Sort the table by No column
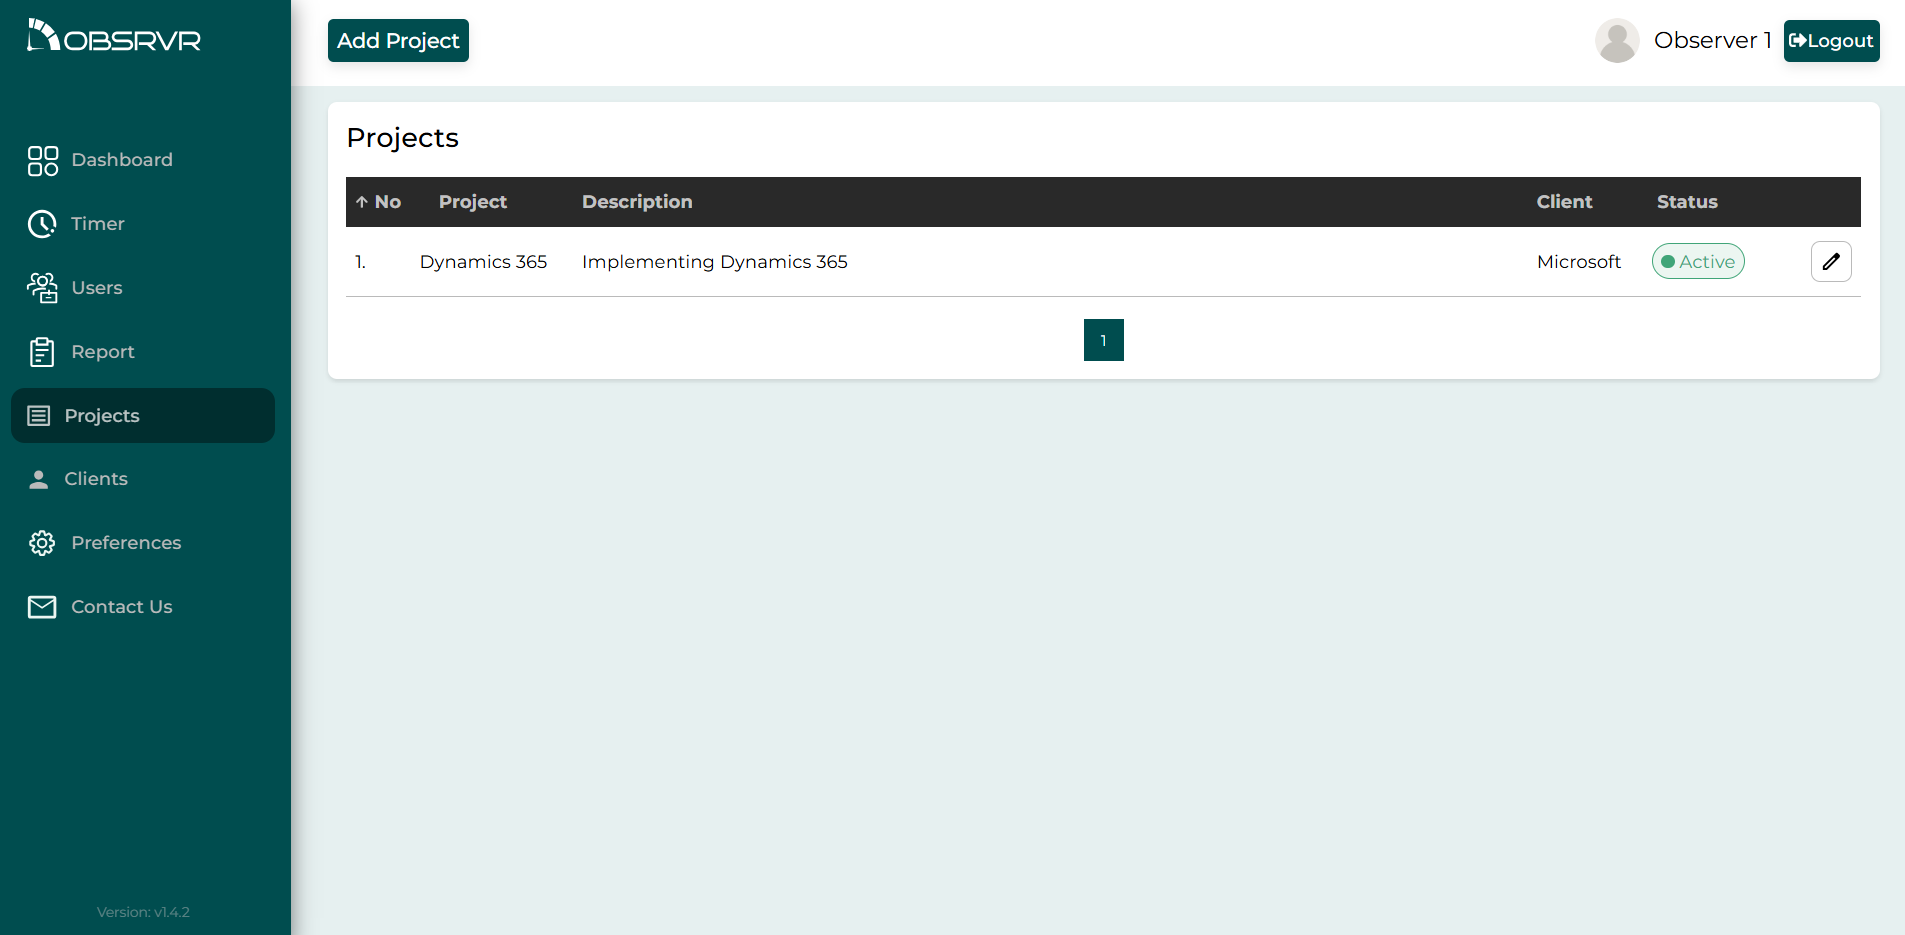 (x=379, y=202)
